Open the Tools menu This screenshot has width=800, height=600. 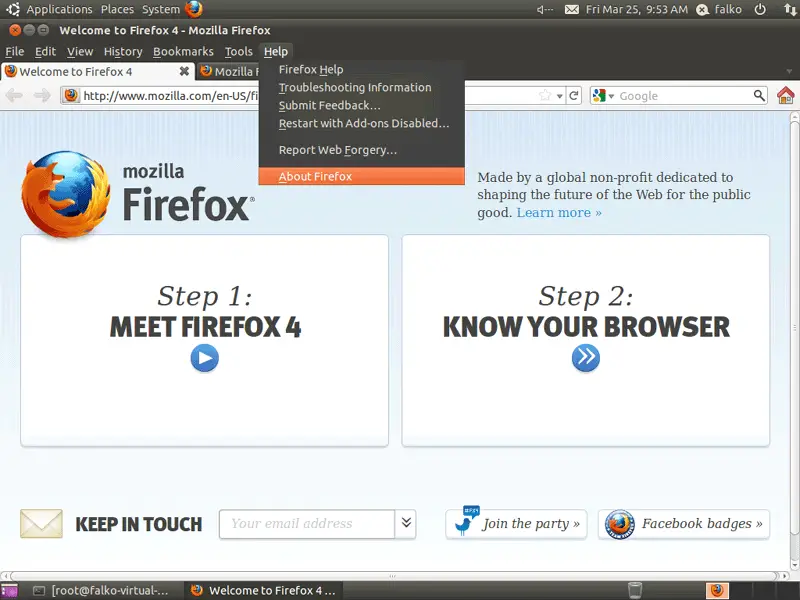point(239,52)
